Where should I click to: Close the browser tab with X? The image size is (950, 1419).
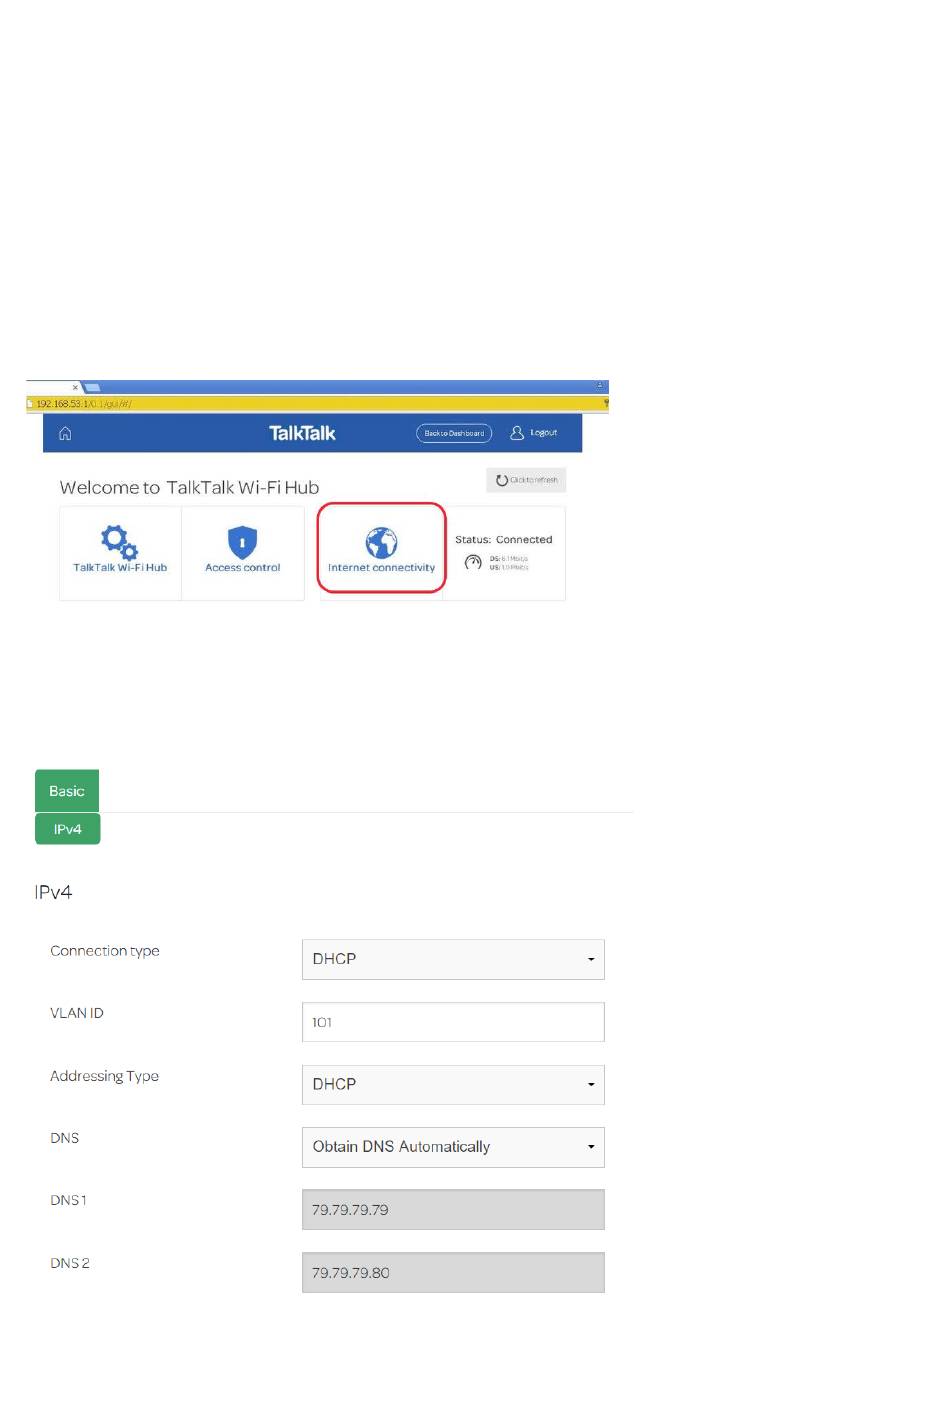click(x=75, y=387)
